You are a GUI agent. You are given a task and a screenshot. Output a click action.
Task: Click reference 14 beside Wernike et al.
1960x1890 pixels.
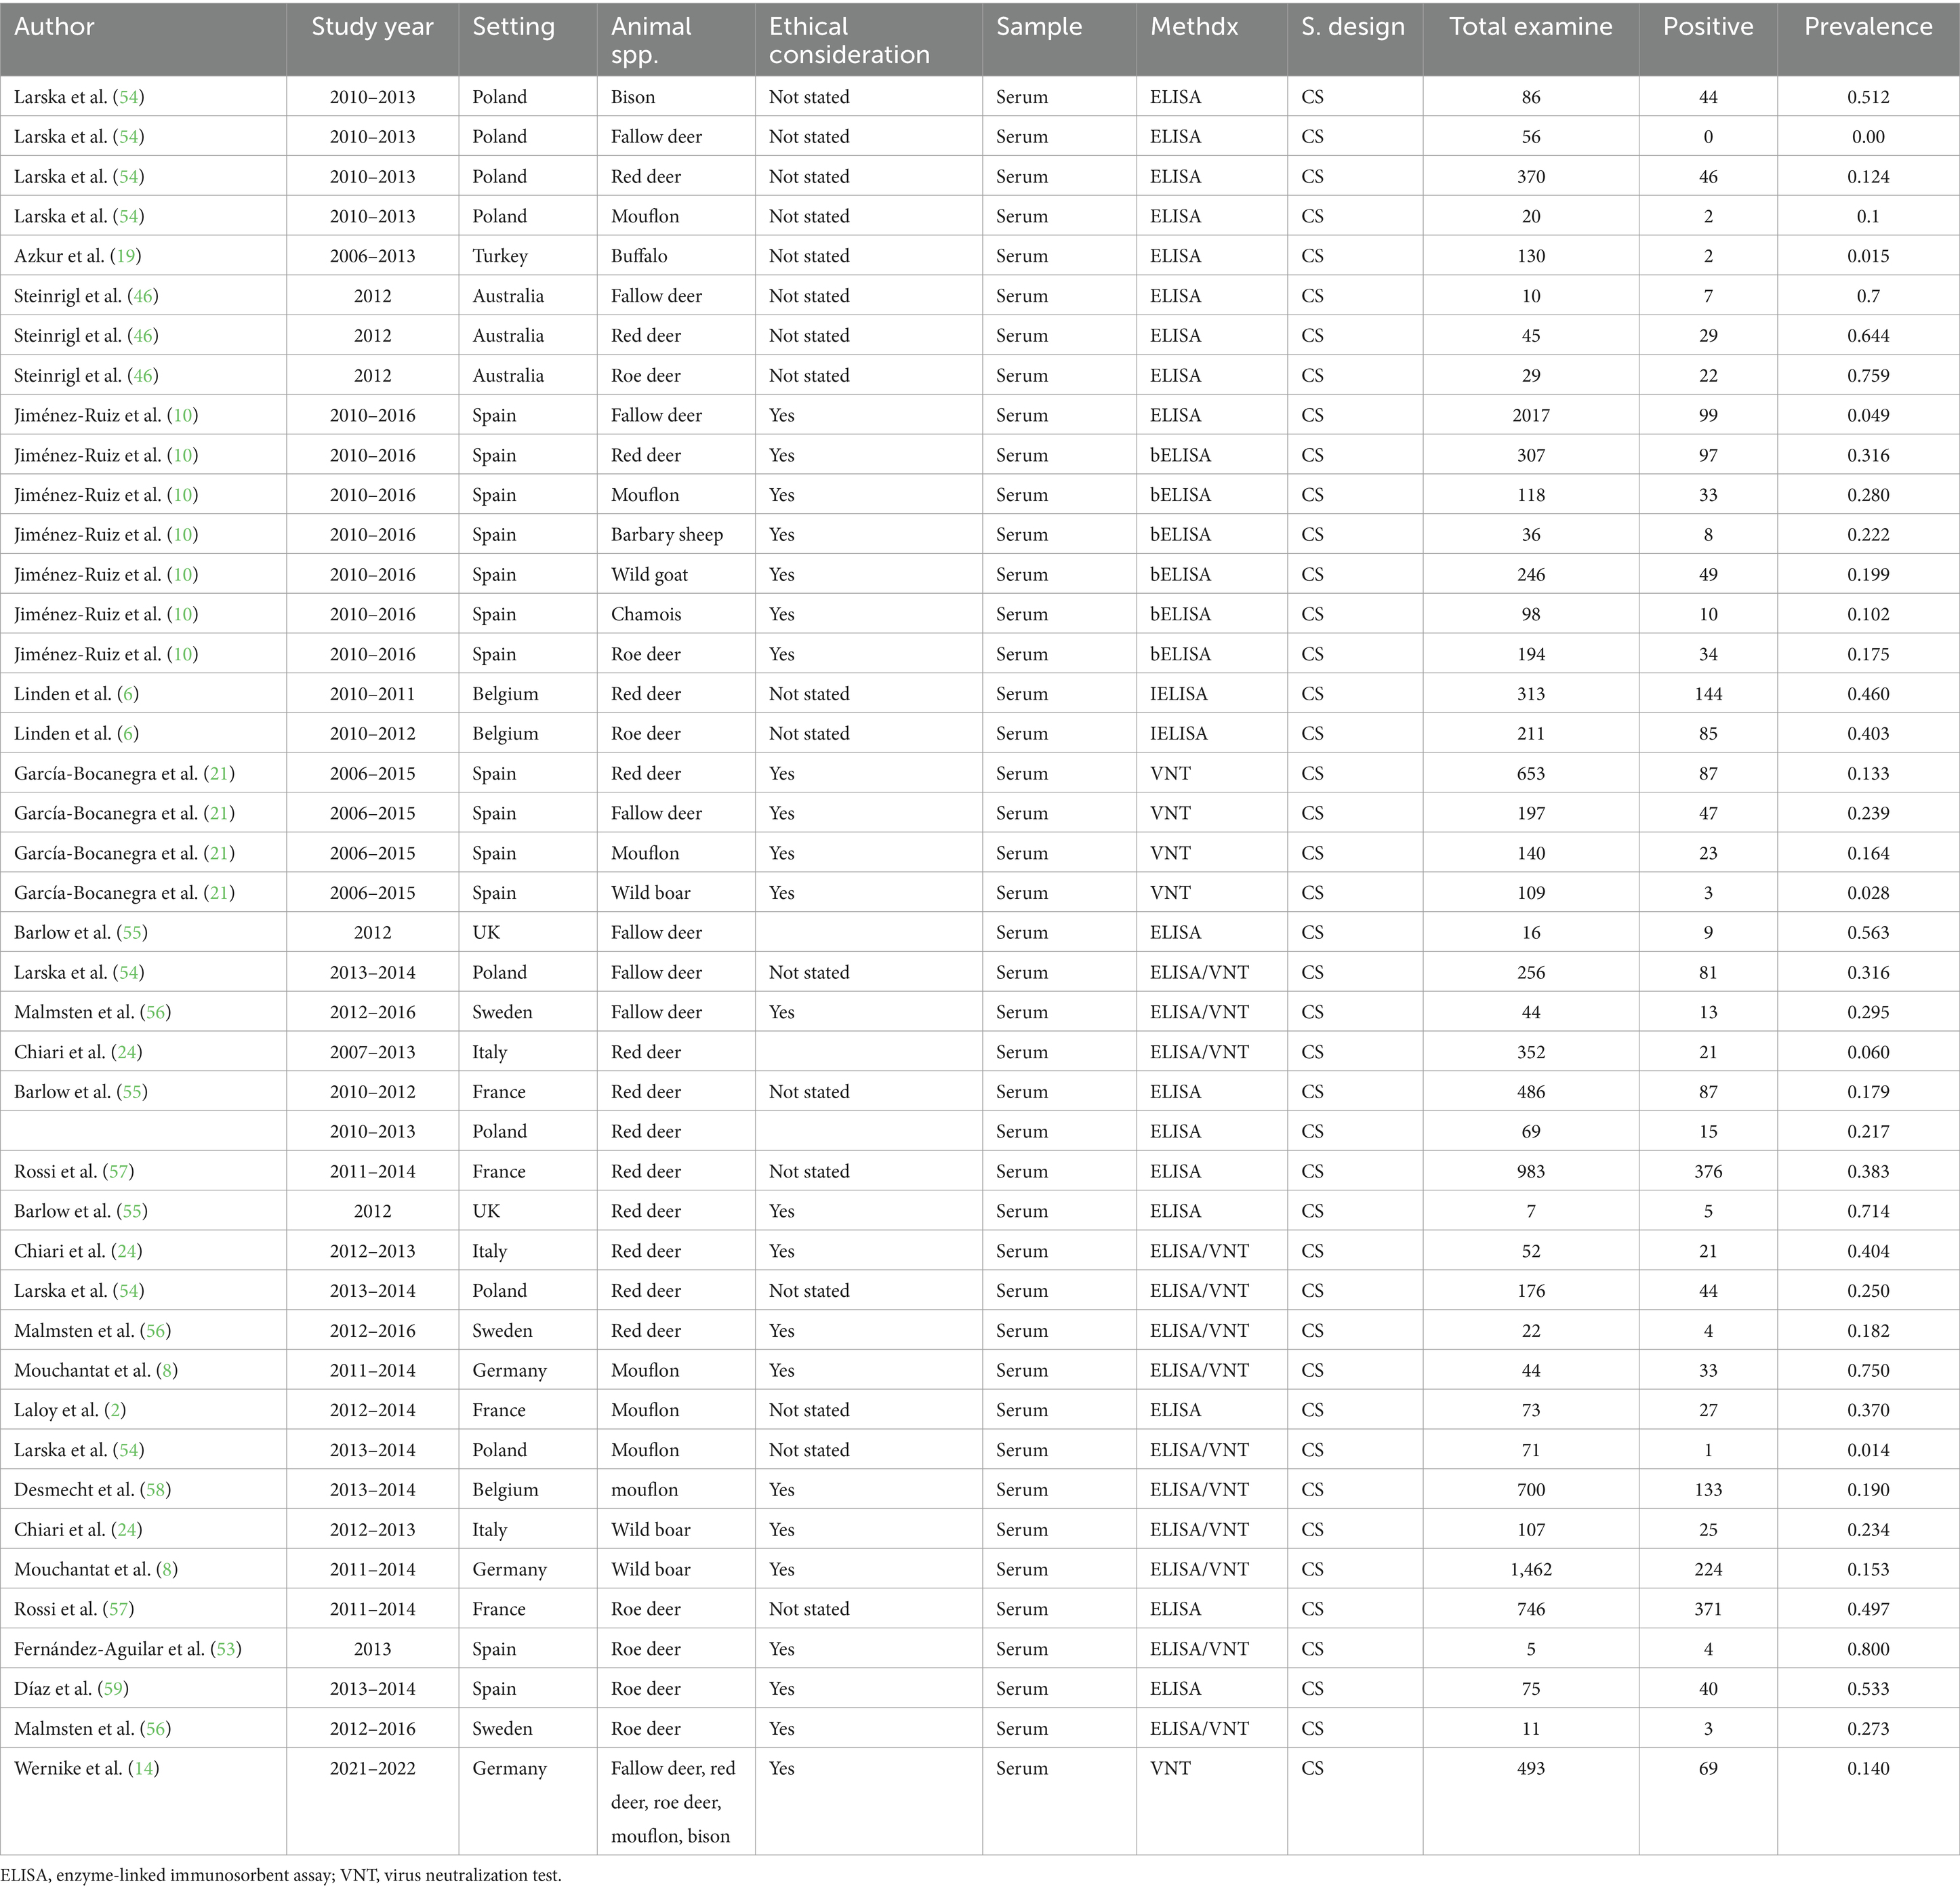tap(144, 1769)
